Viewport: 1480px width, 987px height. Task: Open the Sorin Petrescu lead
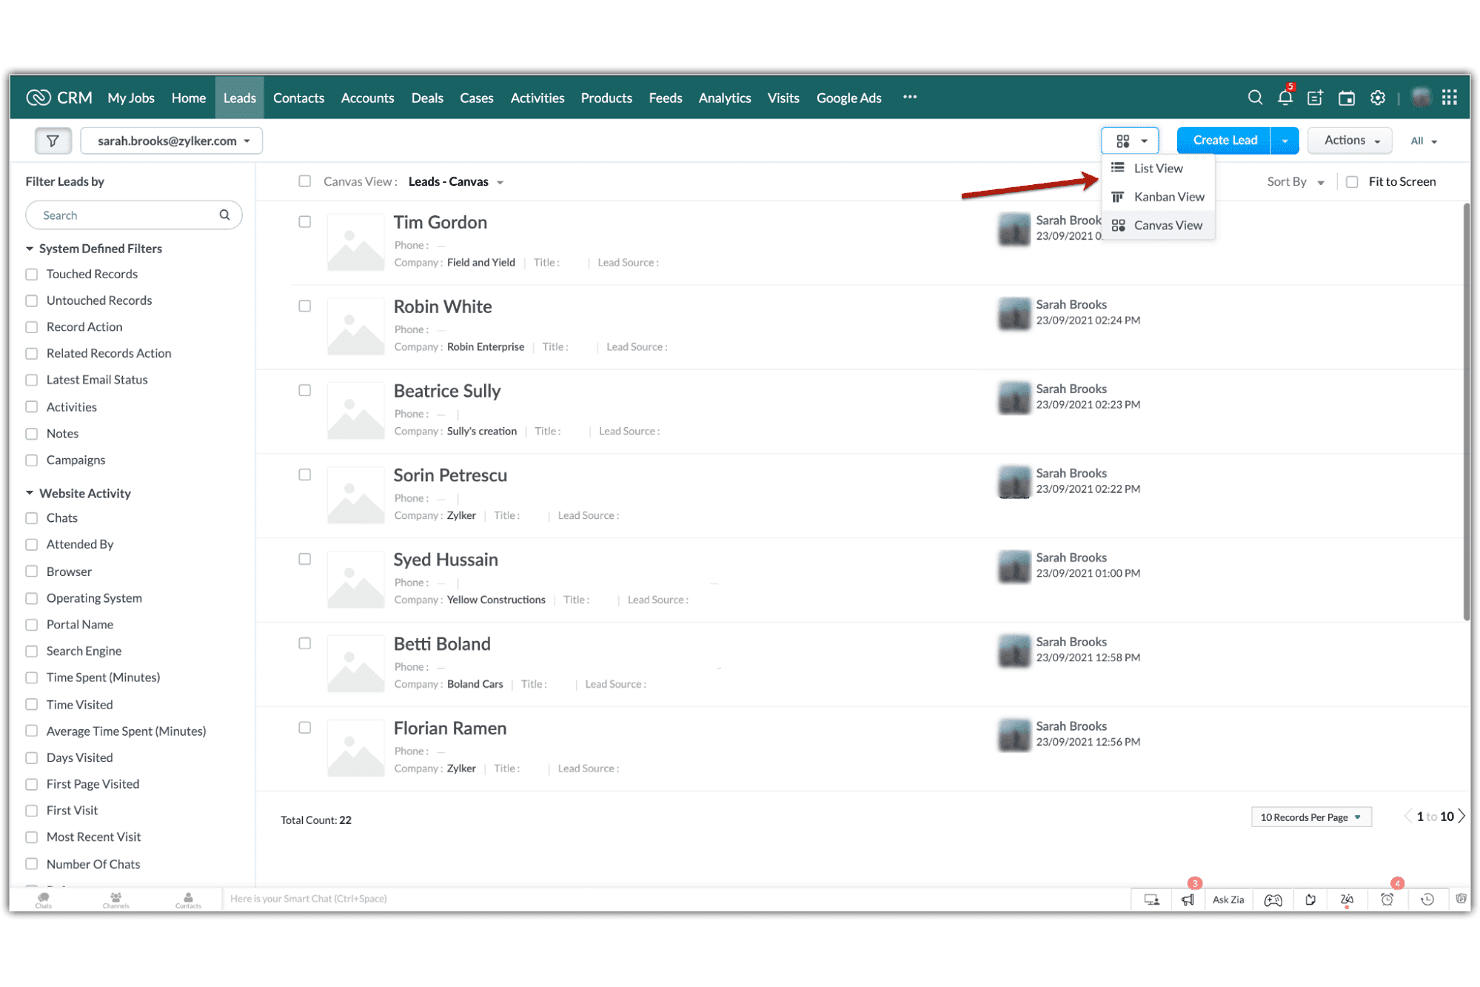tap(450, 475)
